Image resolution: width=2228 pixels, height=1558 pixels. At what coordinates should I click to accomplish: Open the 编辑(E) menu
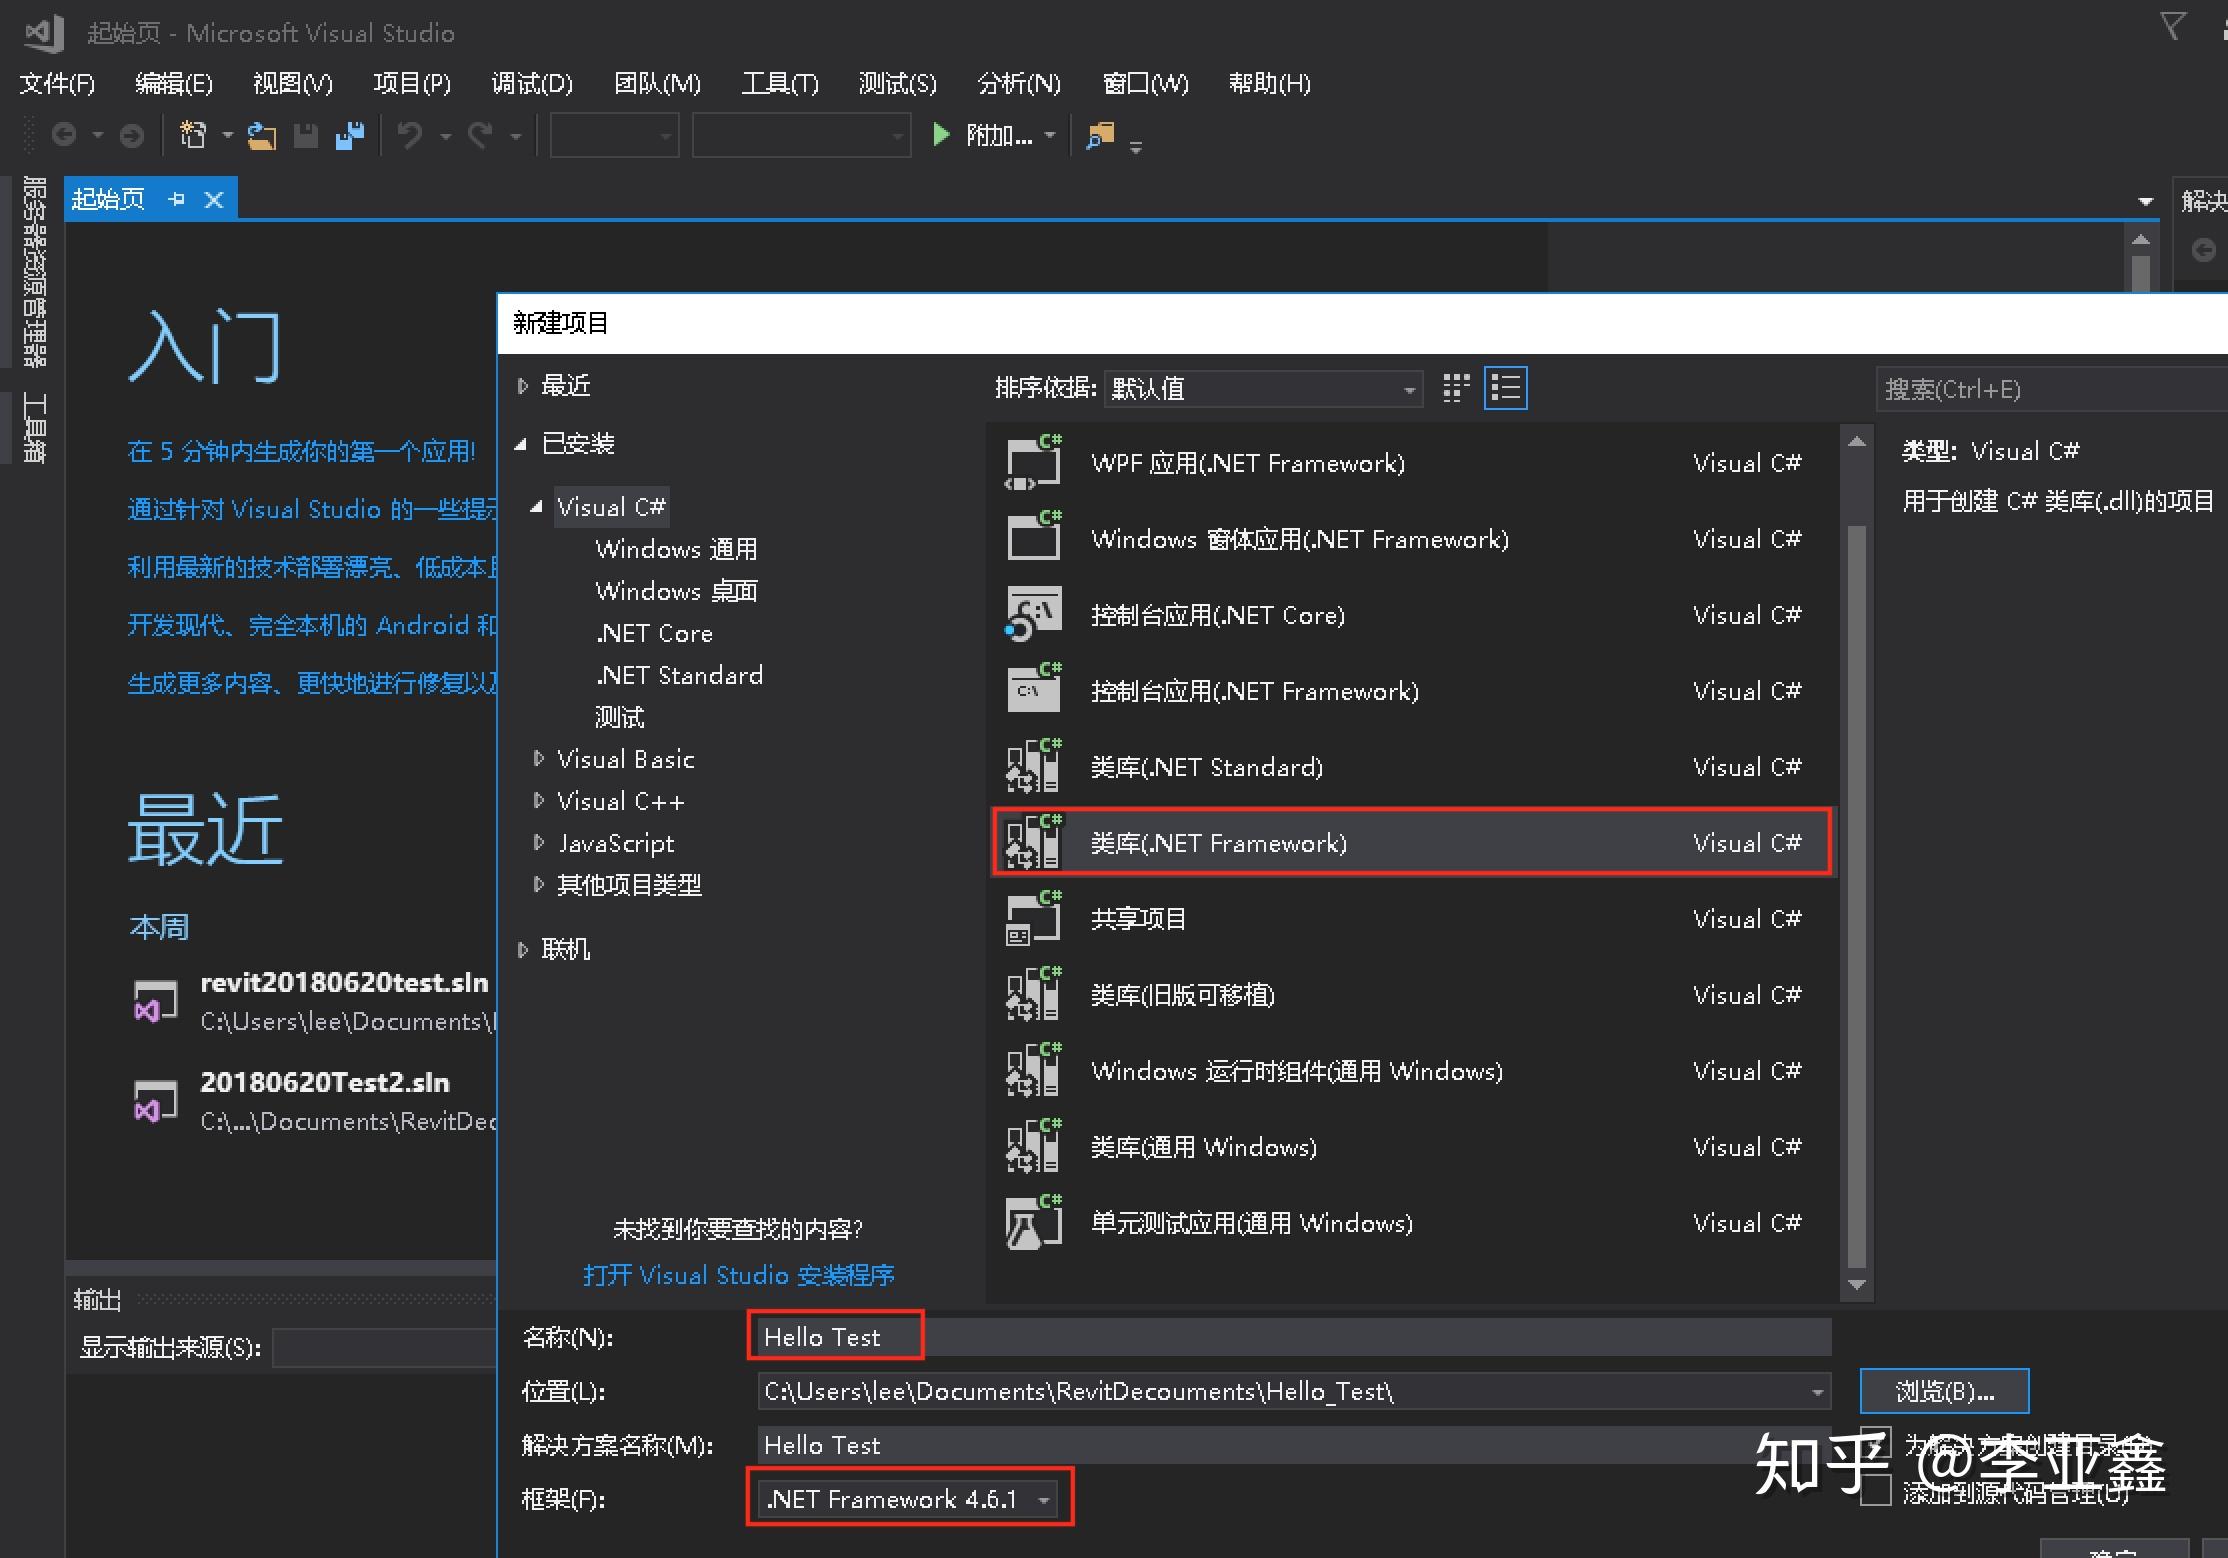(x=174, y=83)
